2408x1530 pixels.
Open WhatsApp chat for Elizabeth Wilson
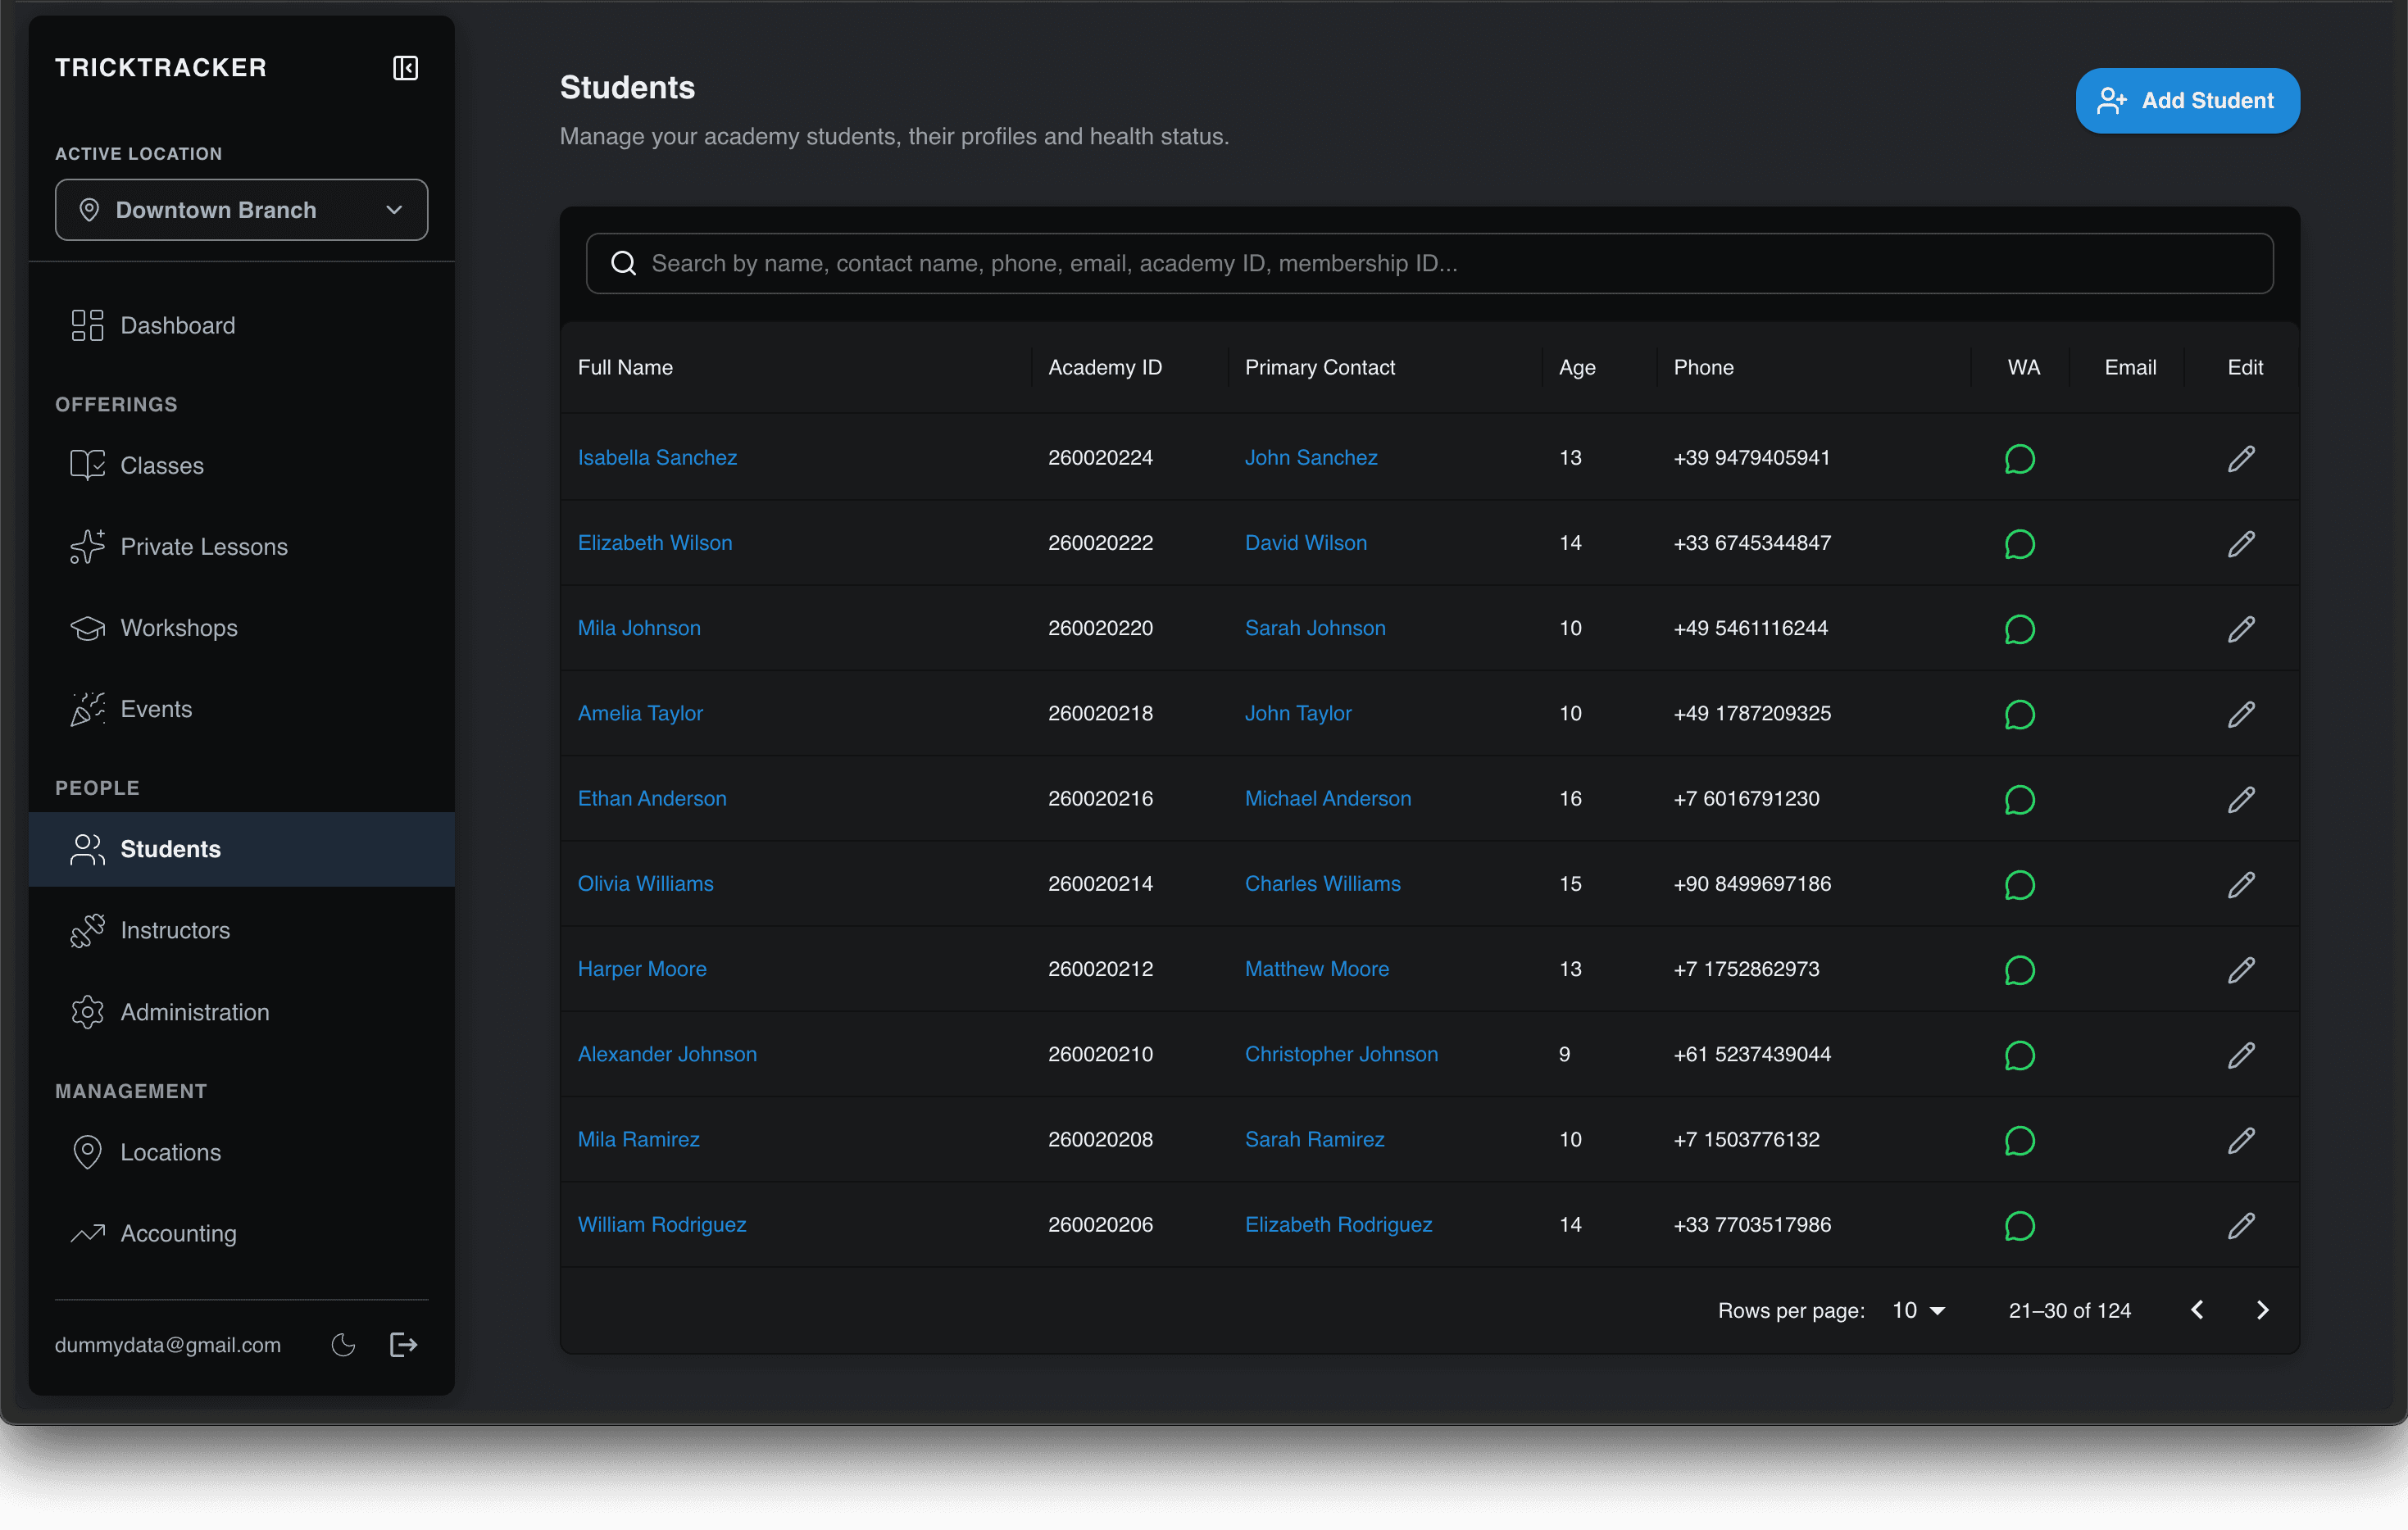pos(2020,543)
